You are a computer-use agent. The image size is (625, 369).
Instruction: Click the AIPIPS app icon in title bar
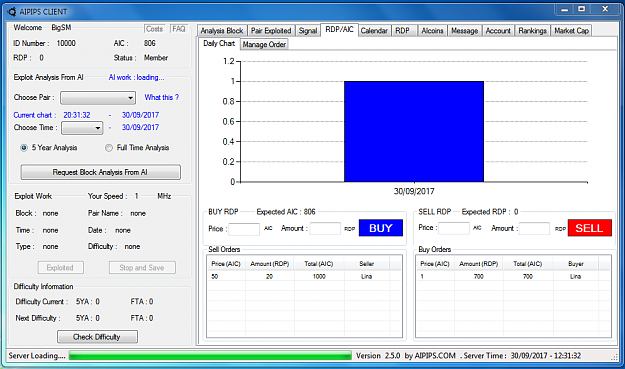12,12
